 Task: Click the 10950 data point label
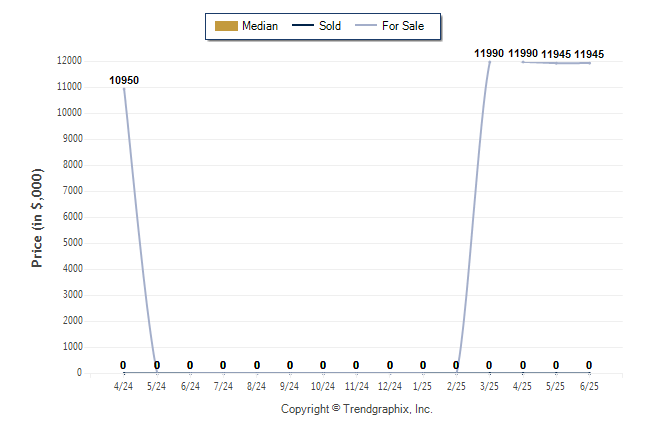[124, 80]
